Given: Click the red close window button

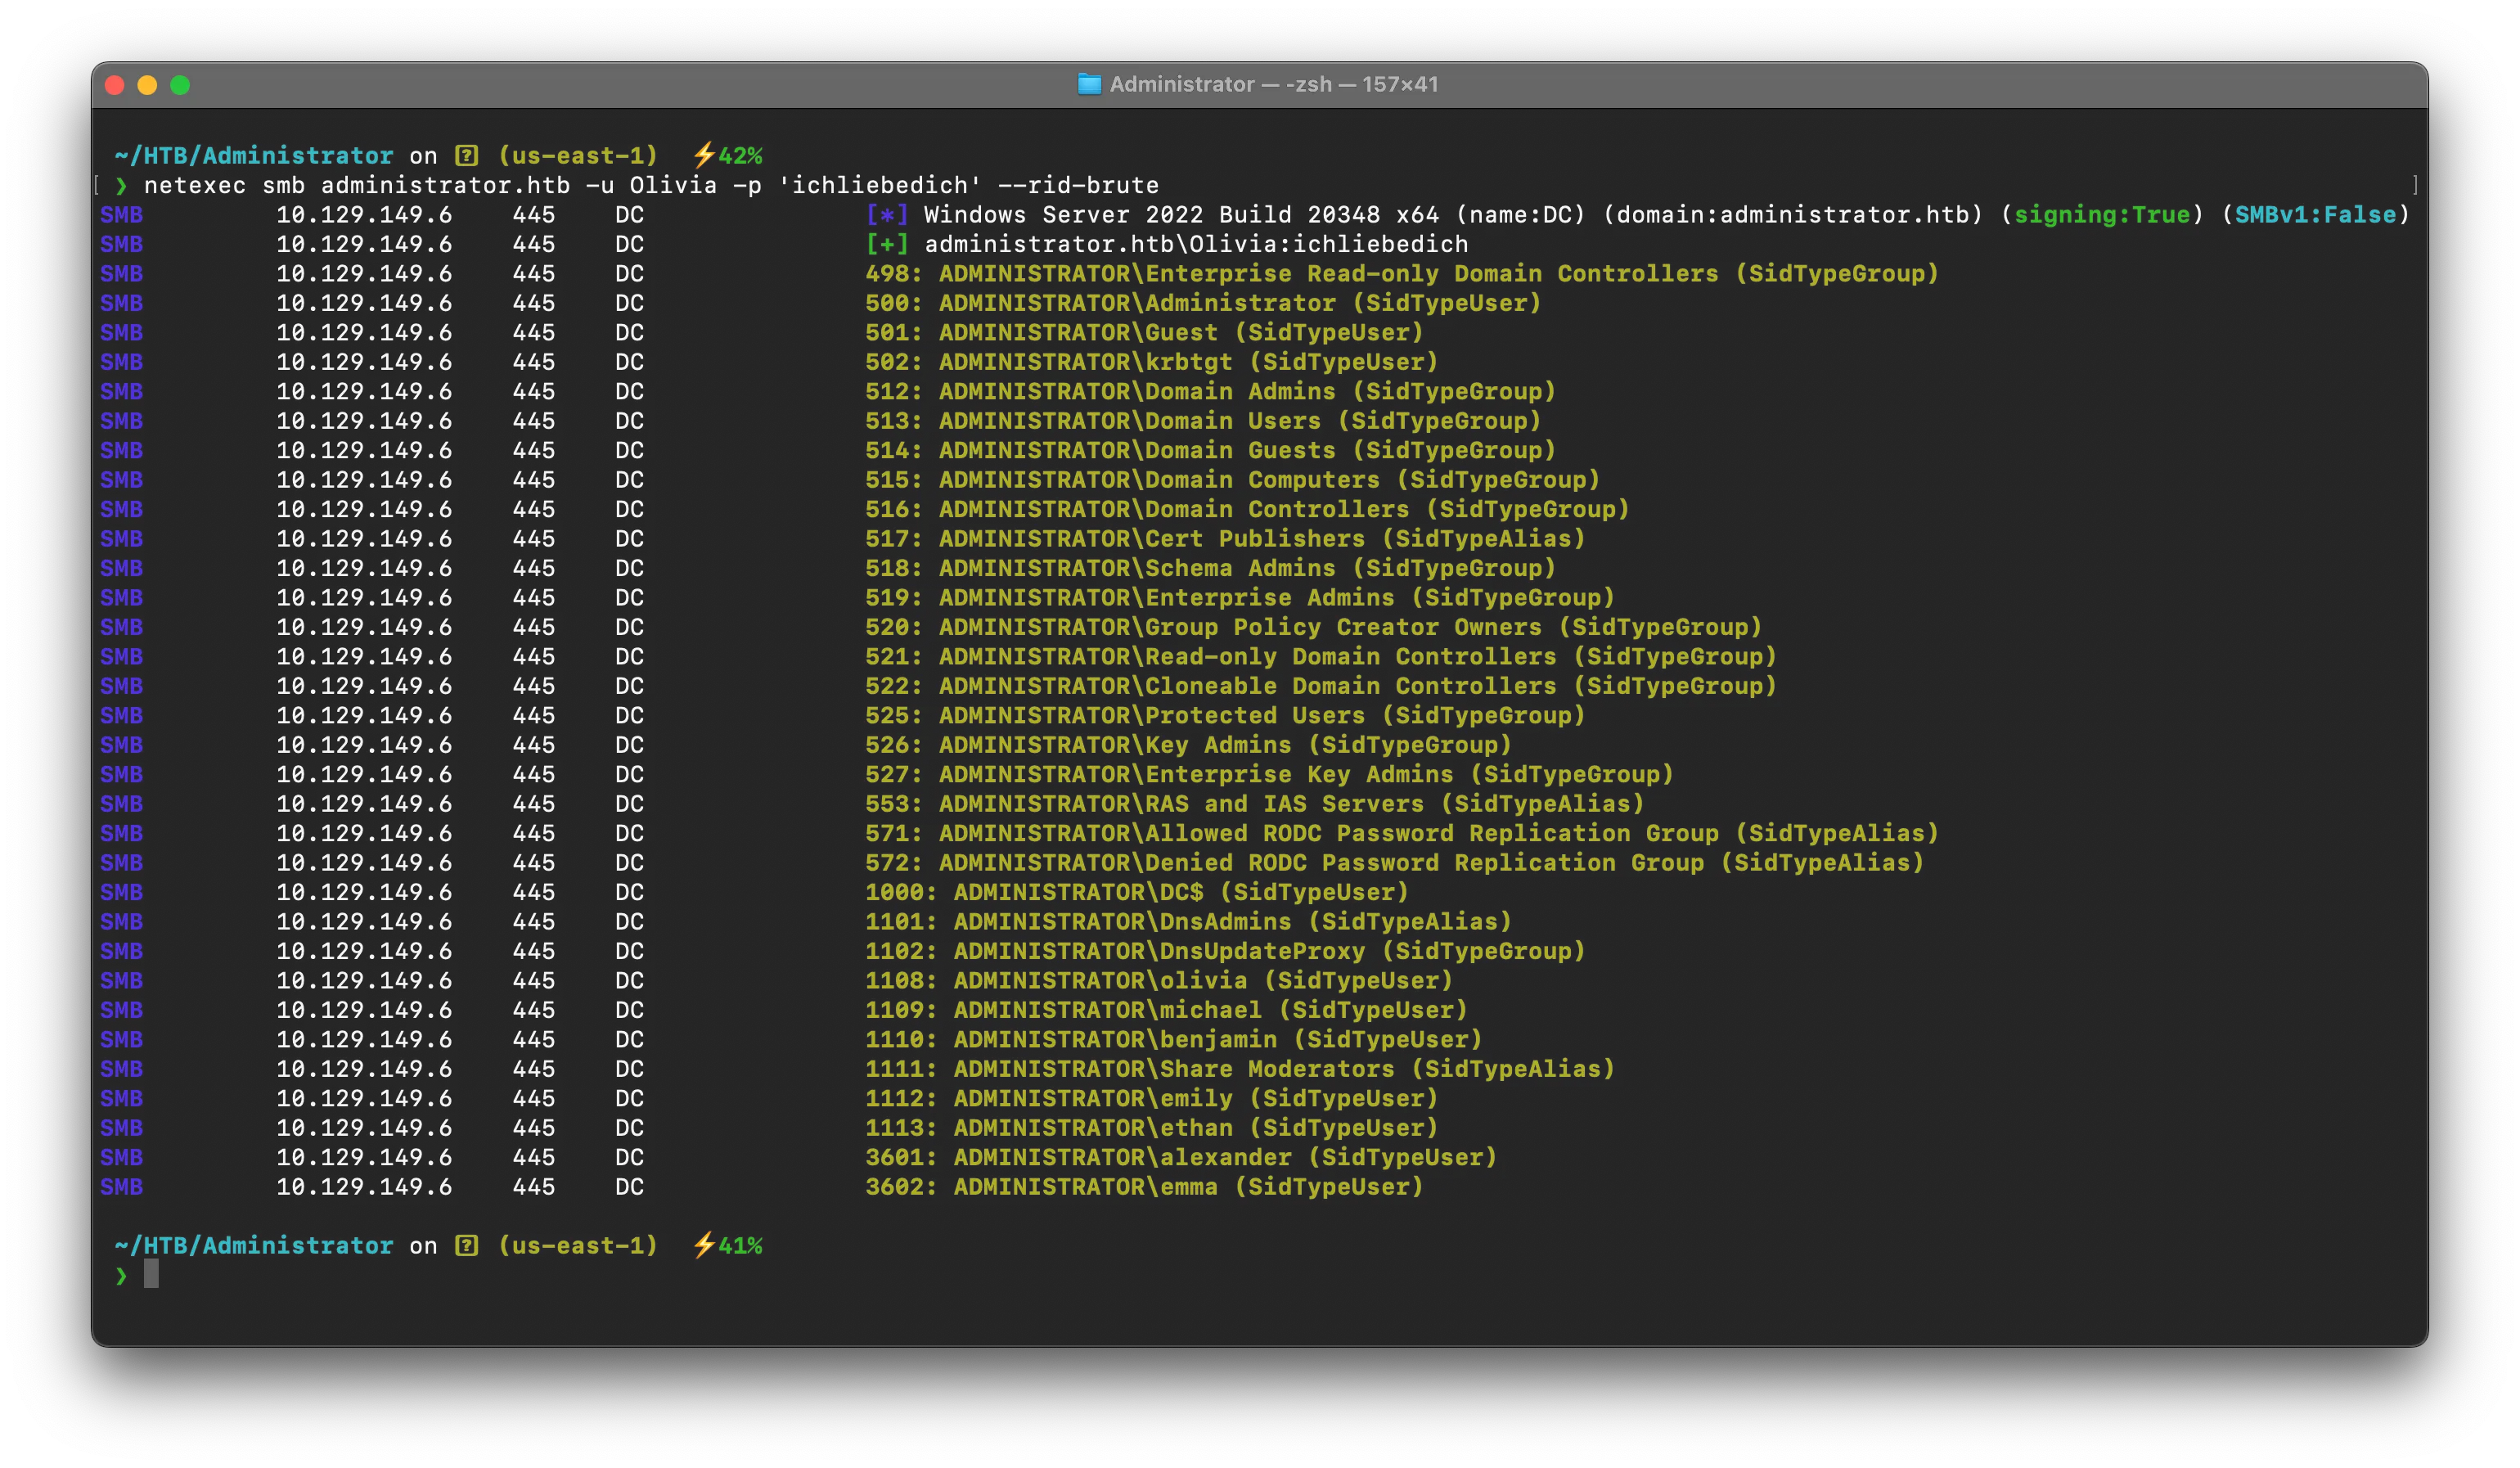Looking at the screenshot, I should pyautogui.click(x=114, y=85).
